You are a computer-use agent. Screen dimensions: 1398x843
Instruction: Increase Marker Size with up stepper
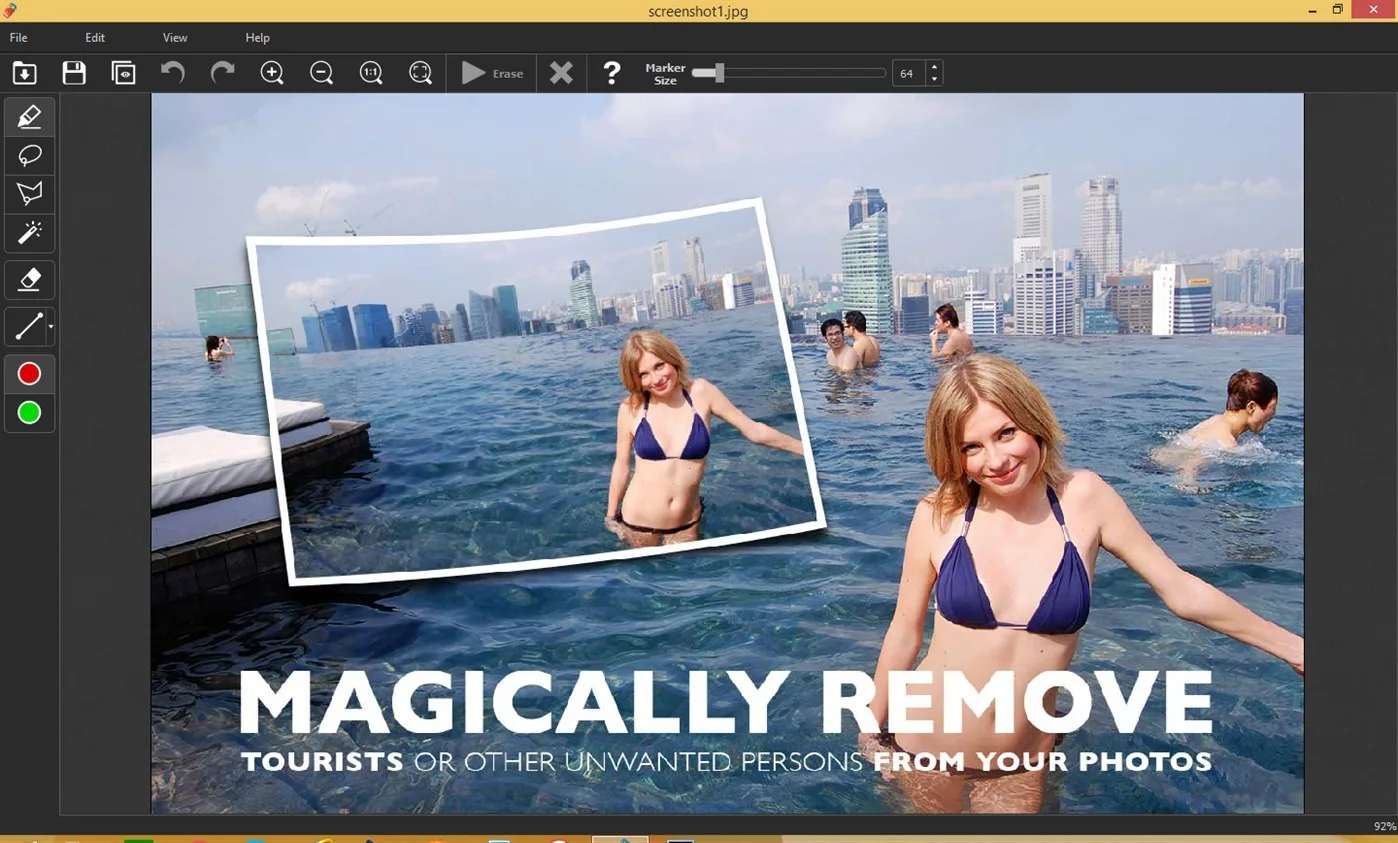click(934, 67)
